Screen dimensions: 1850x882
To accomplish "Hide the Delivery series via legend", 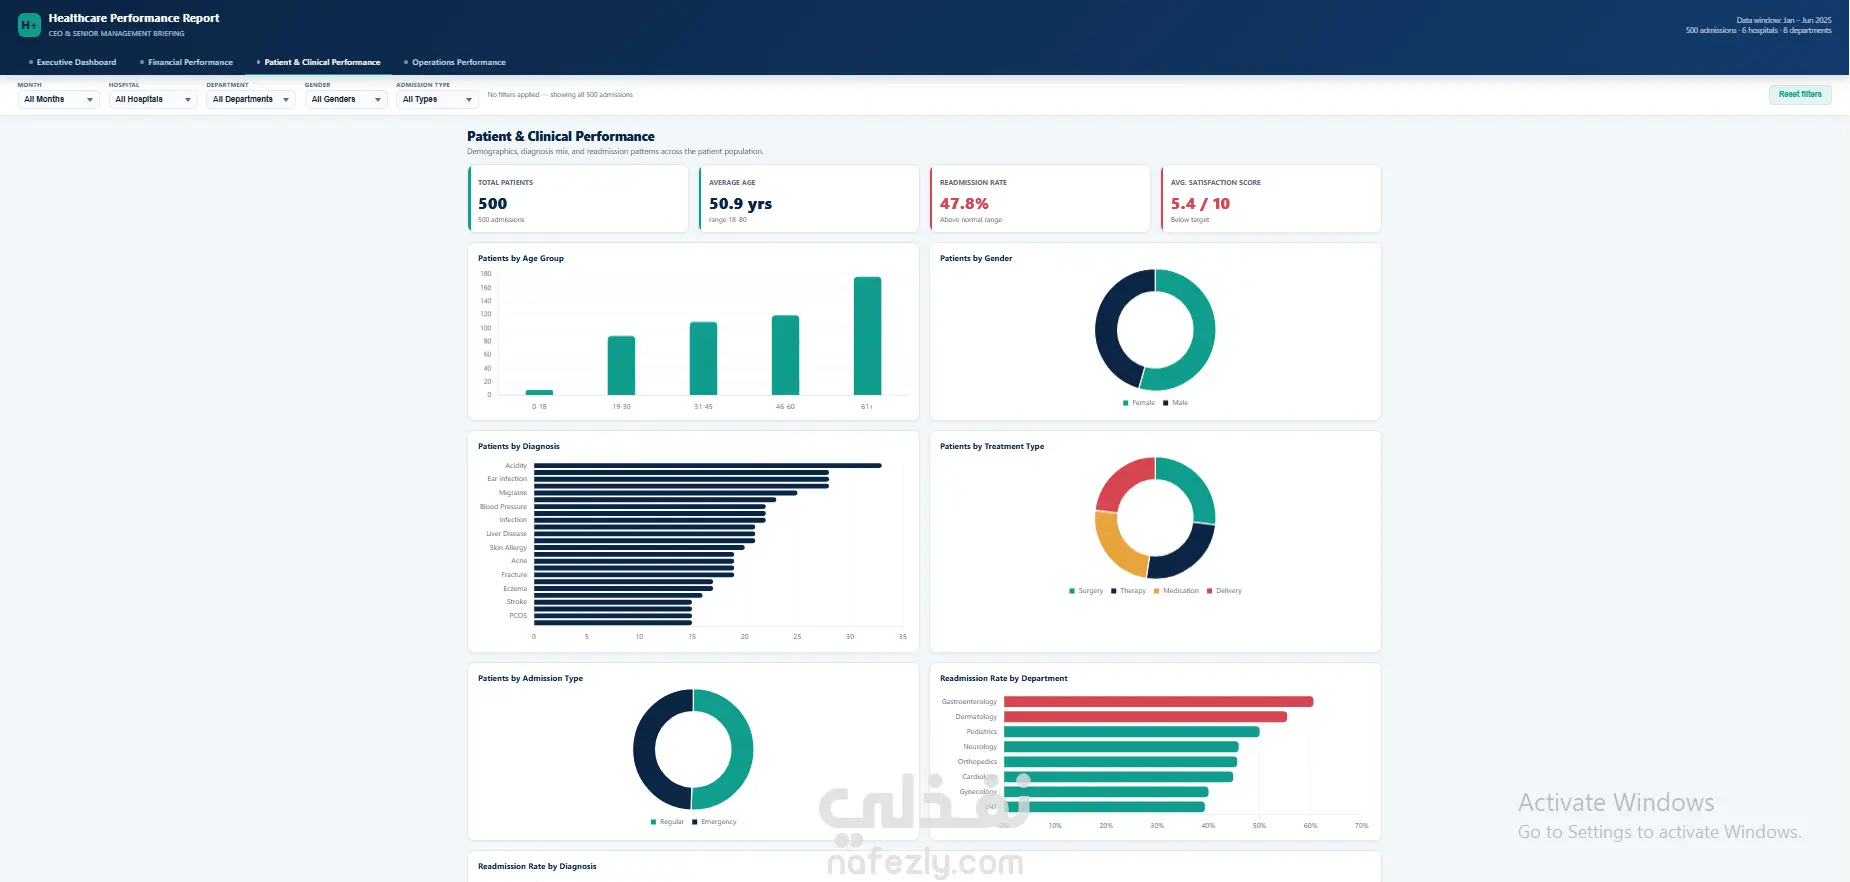I will click(x=1224, y=591).
